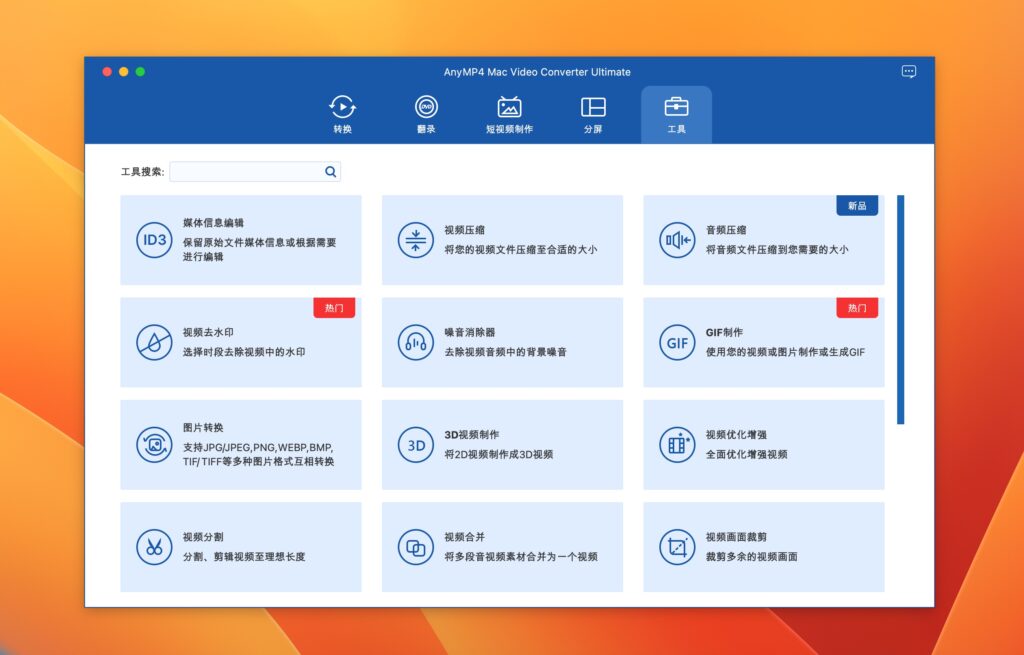The height and width of the screenshot is (655, 1024).
Task: Switch to the 转换 (Convert) tab
Action: tap(340, 113)
